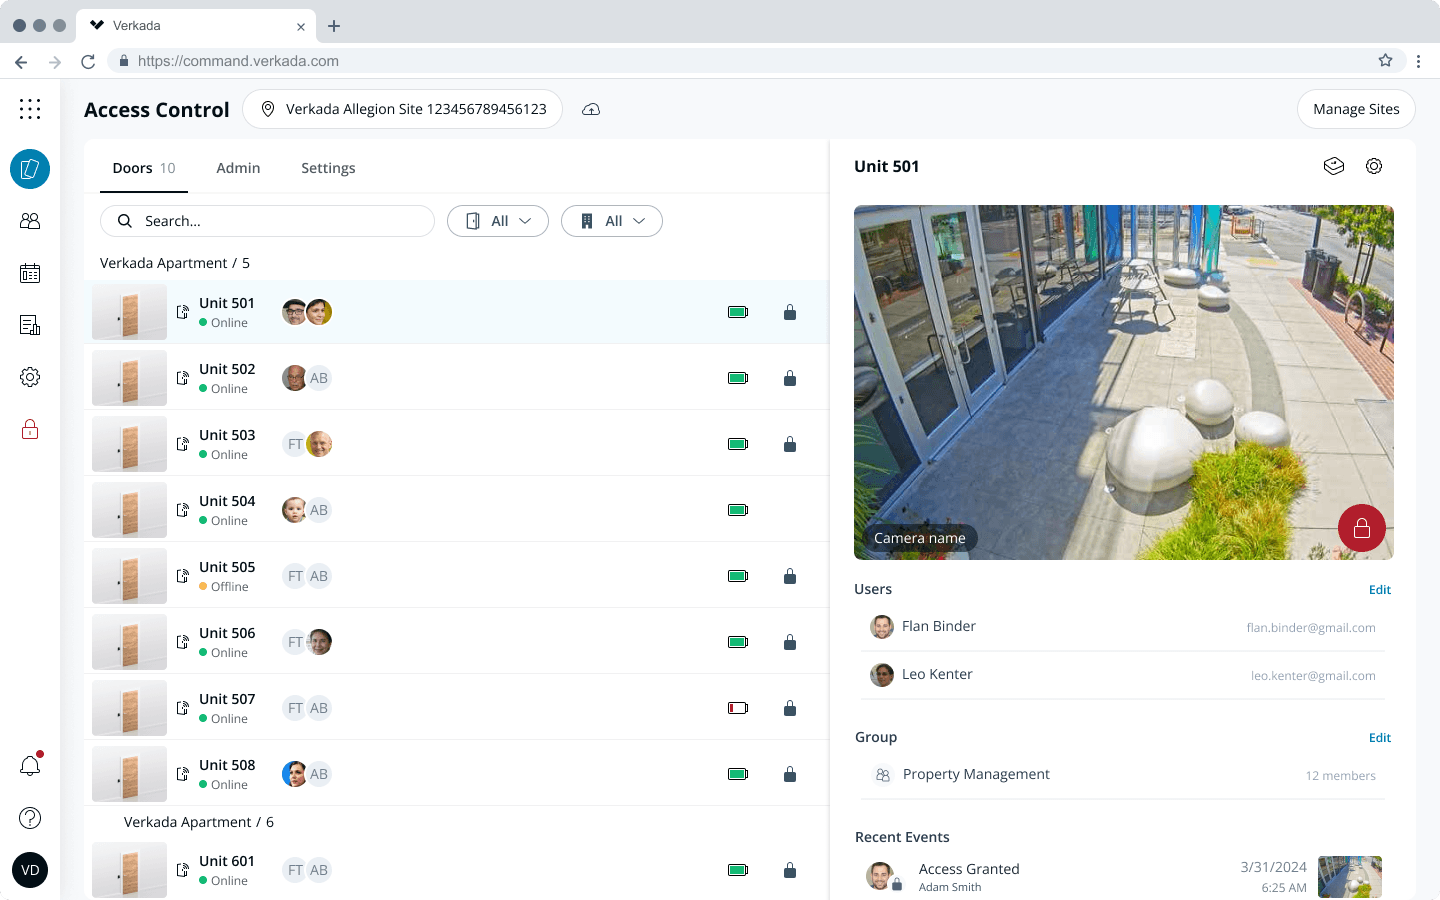Open the apps grid menu

click(30, 109)
